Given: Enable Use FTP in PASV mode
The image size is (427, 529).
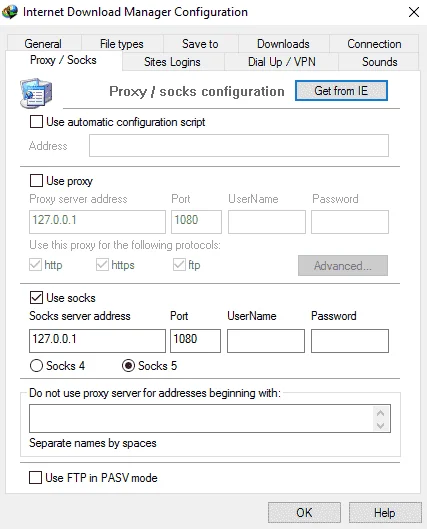Looking at the screenshot, I should pyautogui.click(x=35, y=478).
